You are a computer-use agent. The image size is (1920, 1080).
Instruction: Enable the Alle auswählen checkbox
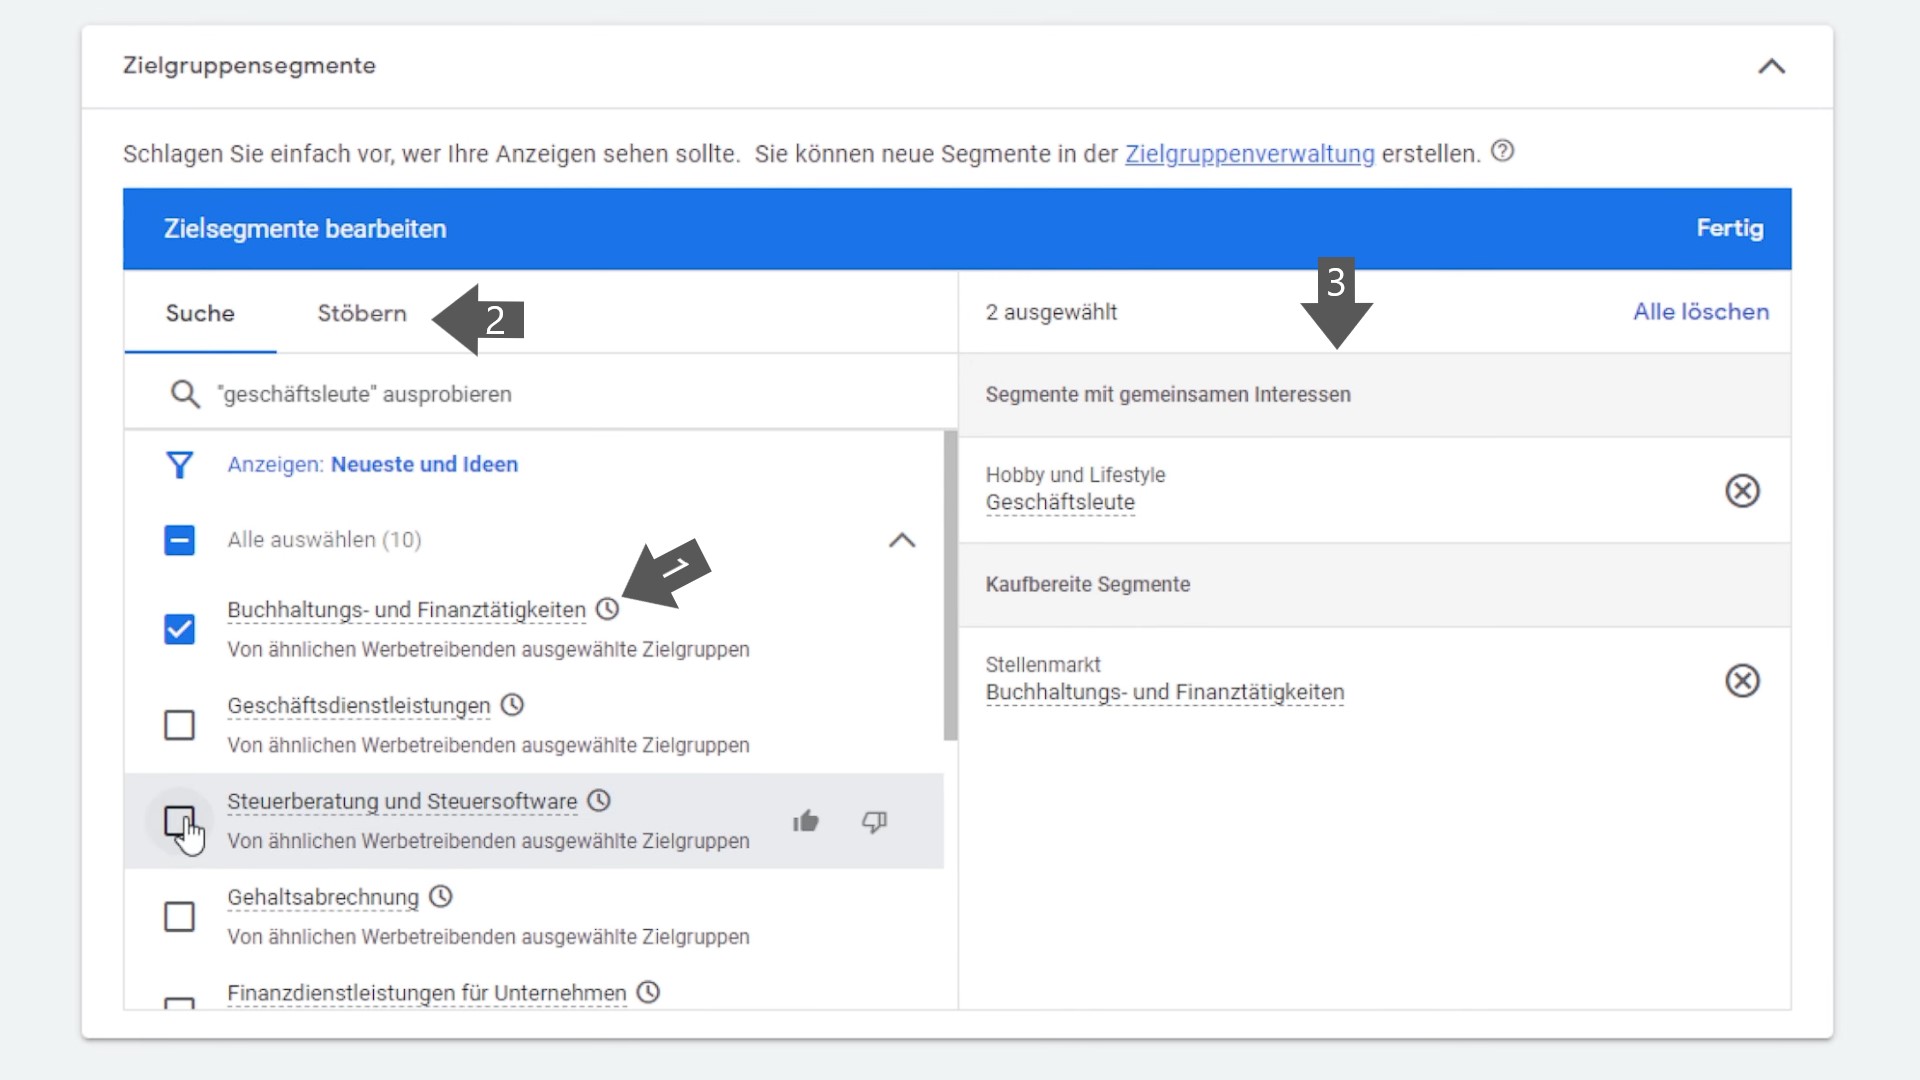(179, 538)
